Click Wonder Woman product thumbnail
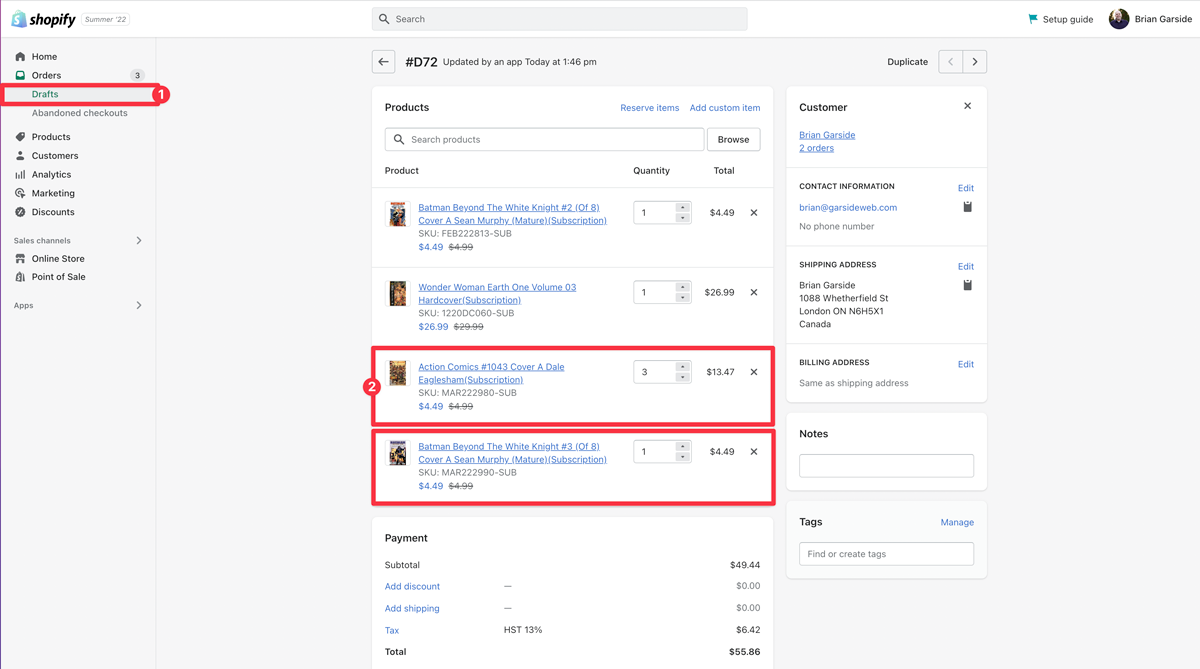 pyautogui.click(x=398, y=293)
